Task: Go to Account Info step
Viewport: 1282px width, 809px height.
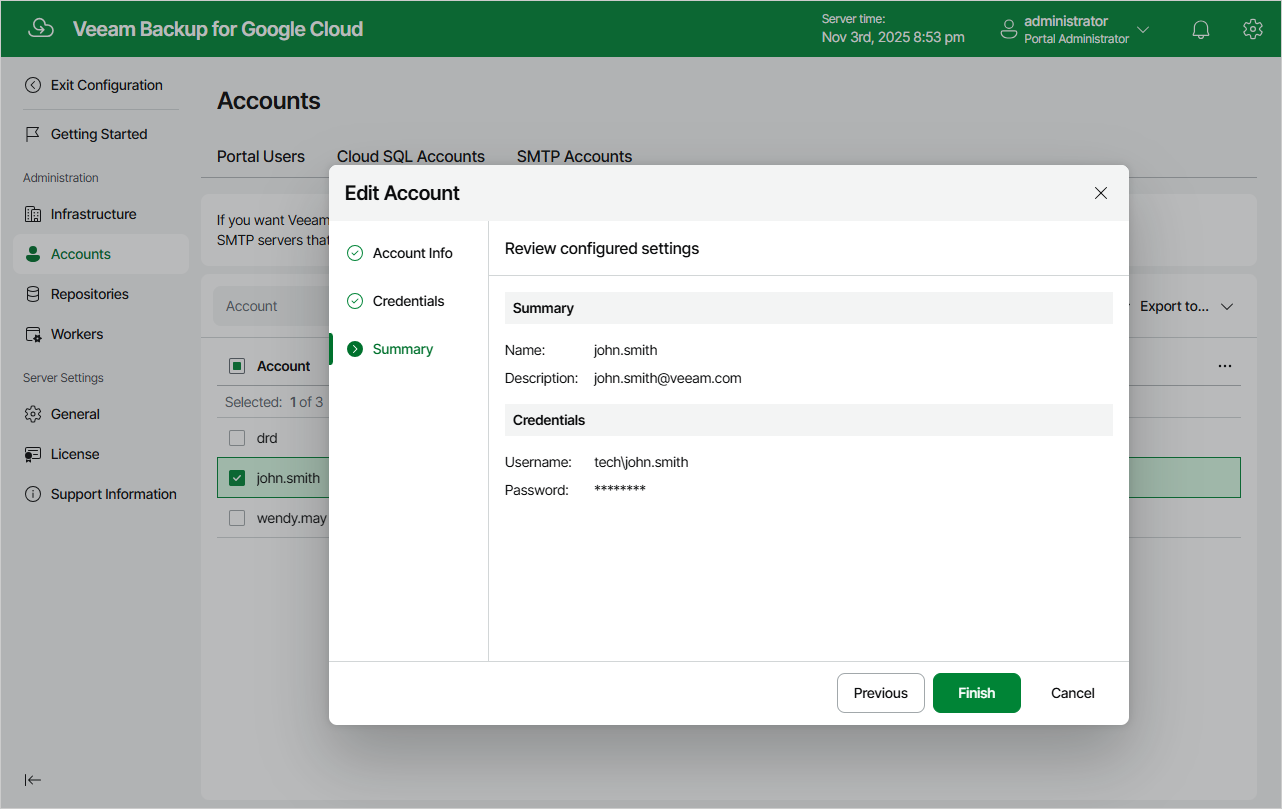Action: pyautogui.click(x=412, y=253)
